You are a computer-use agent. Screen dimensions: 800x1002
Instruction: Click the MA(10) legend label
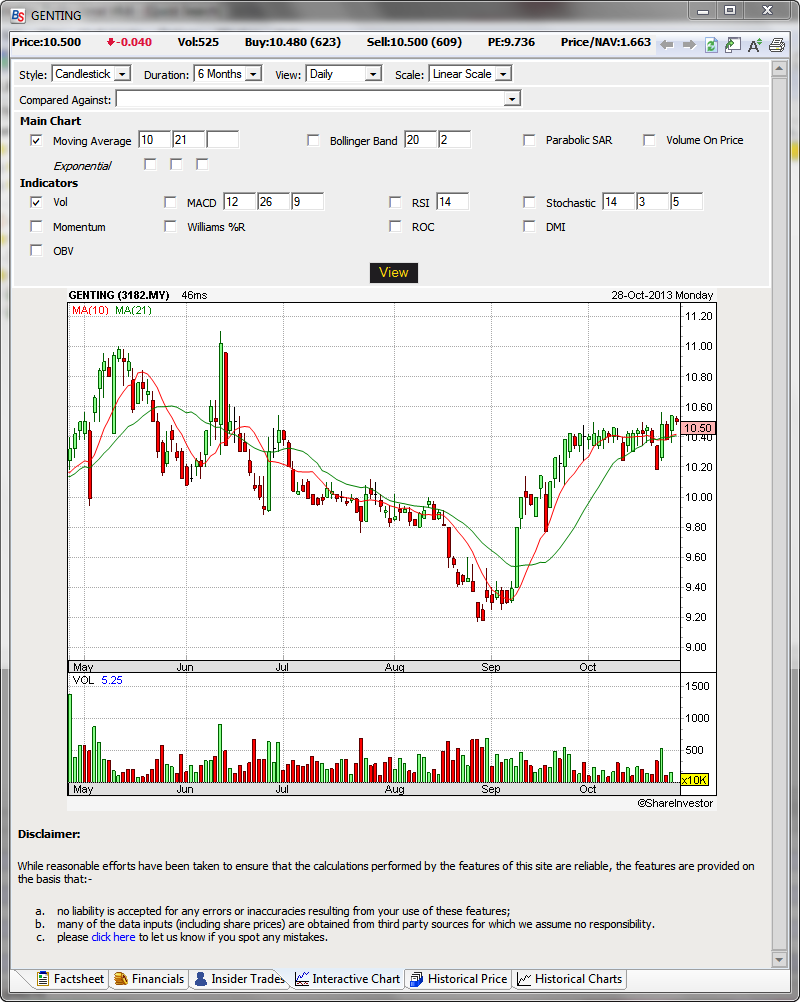pyautogui.click(x=90, y=311)
